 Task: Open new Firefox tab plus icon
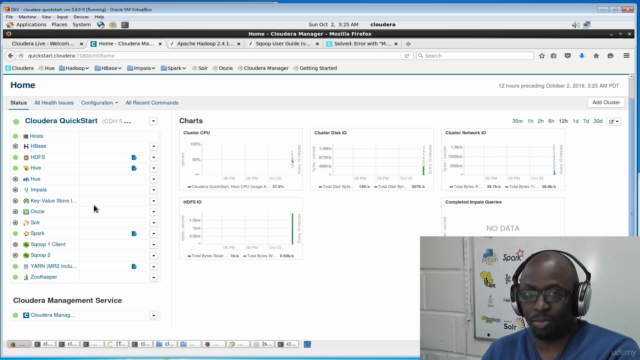(408, 44)
